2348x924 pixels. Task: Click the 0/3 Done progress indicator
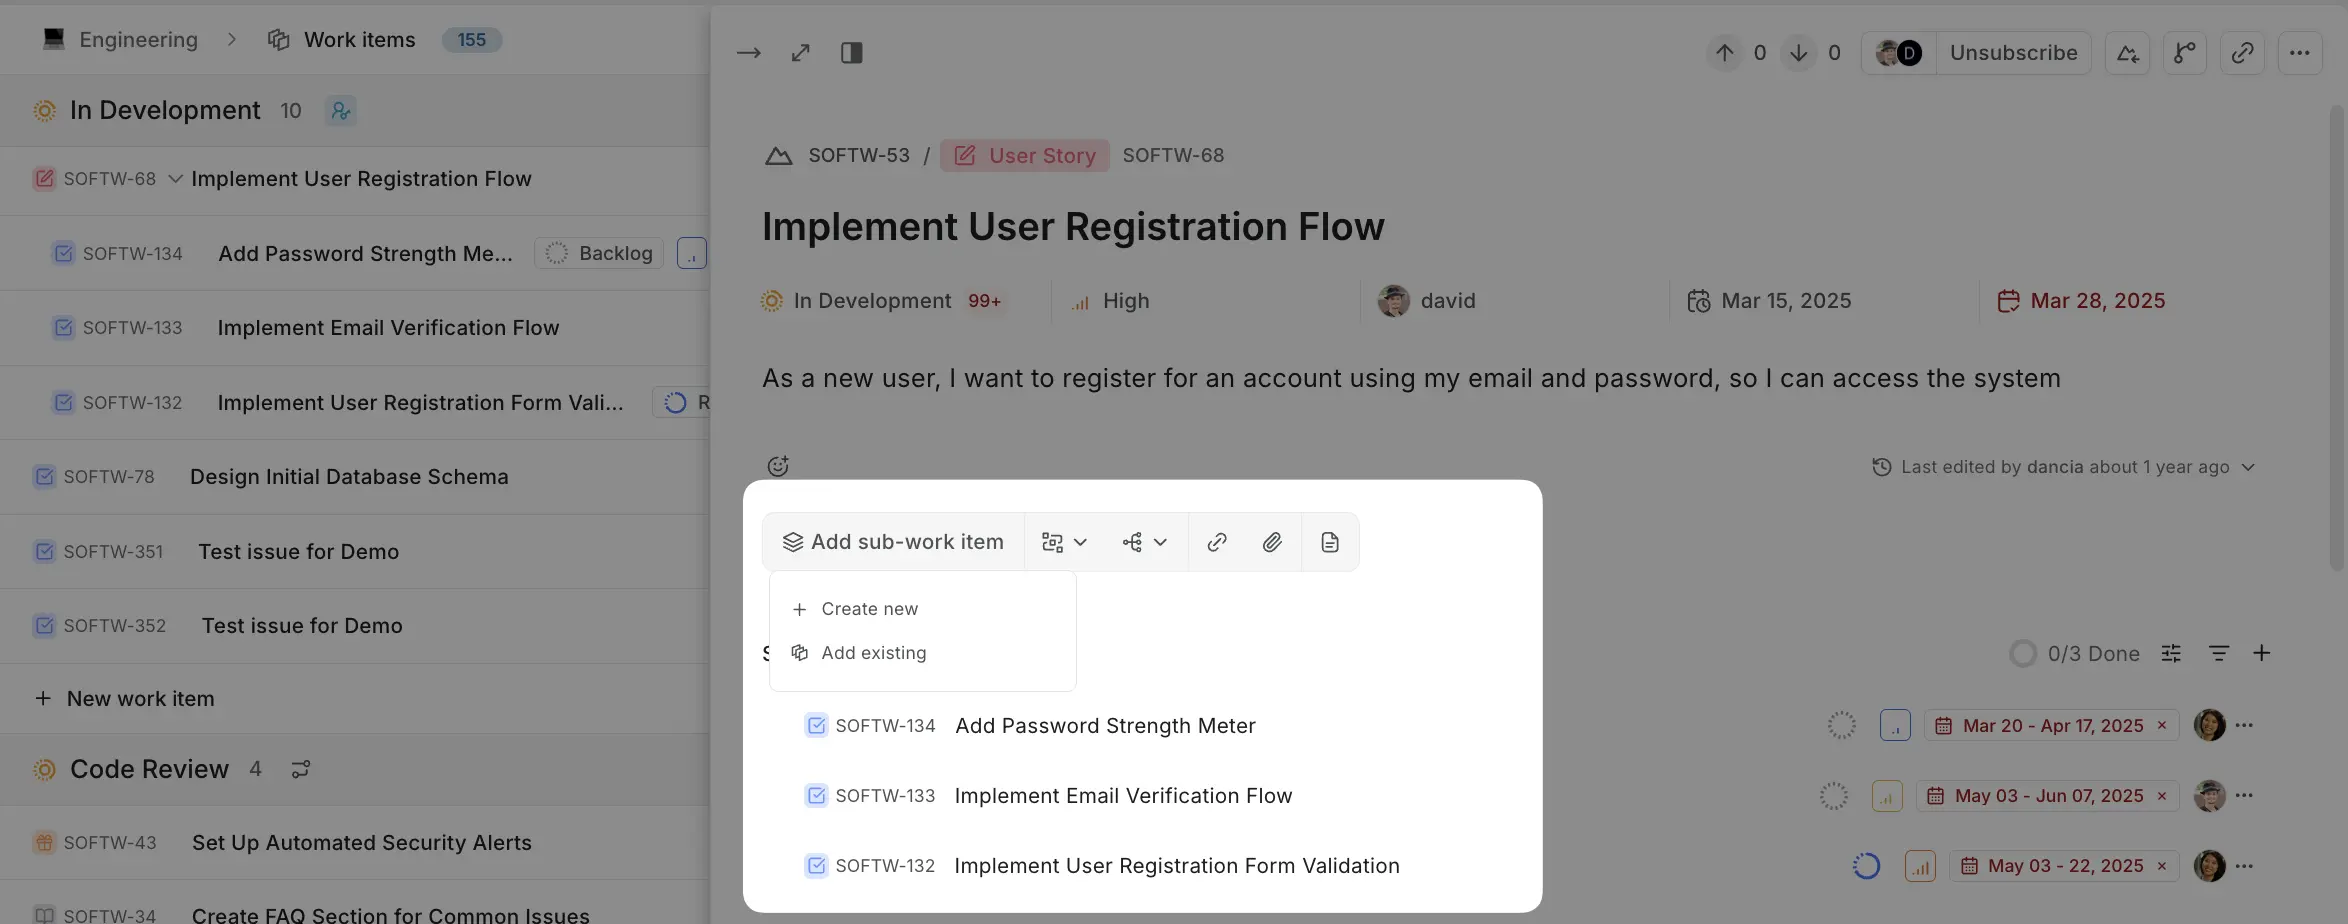point(2075,654)
